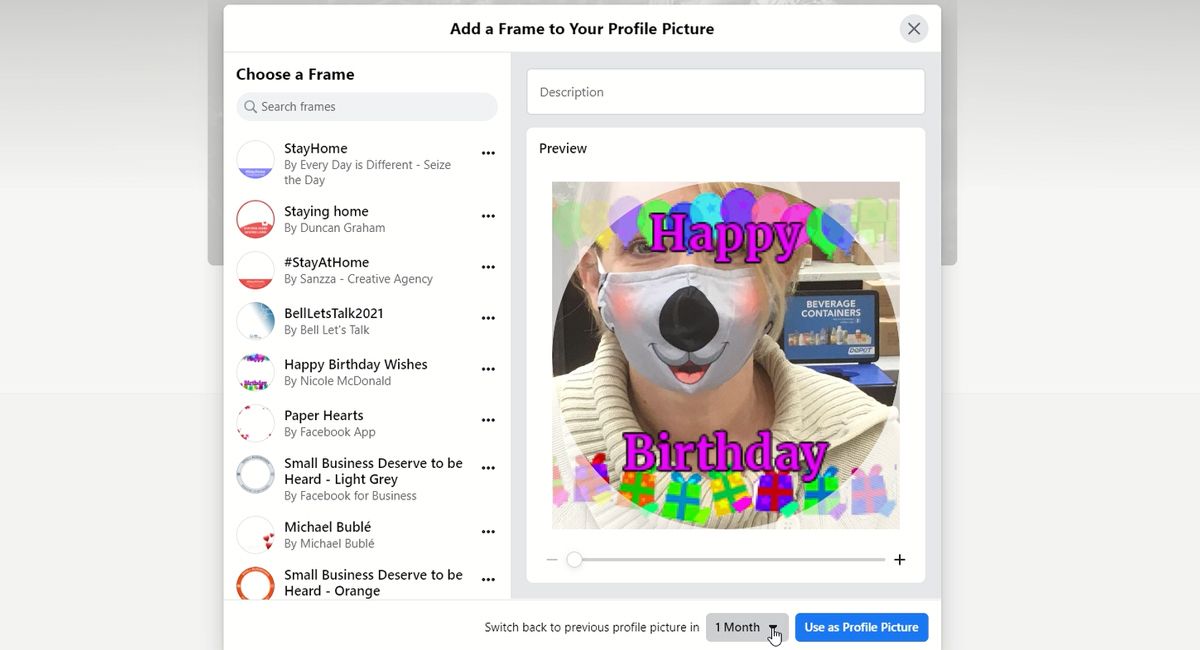The image size is (1200, 650).
Task: Click 'By Sanzza - Creative Agency' text
Action: click(358, 279)
